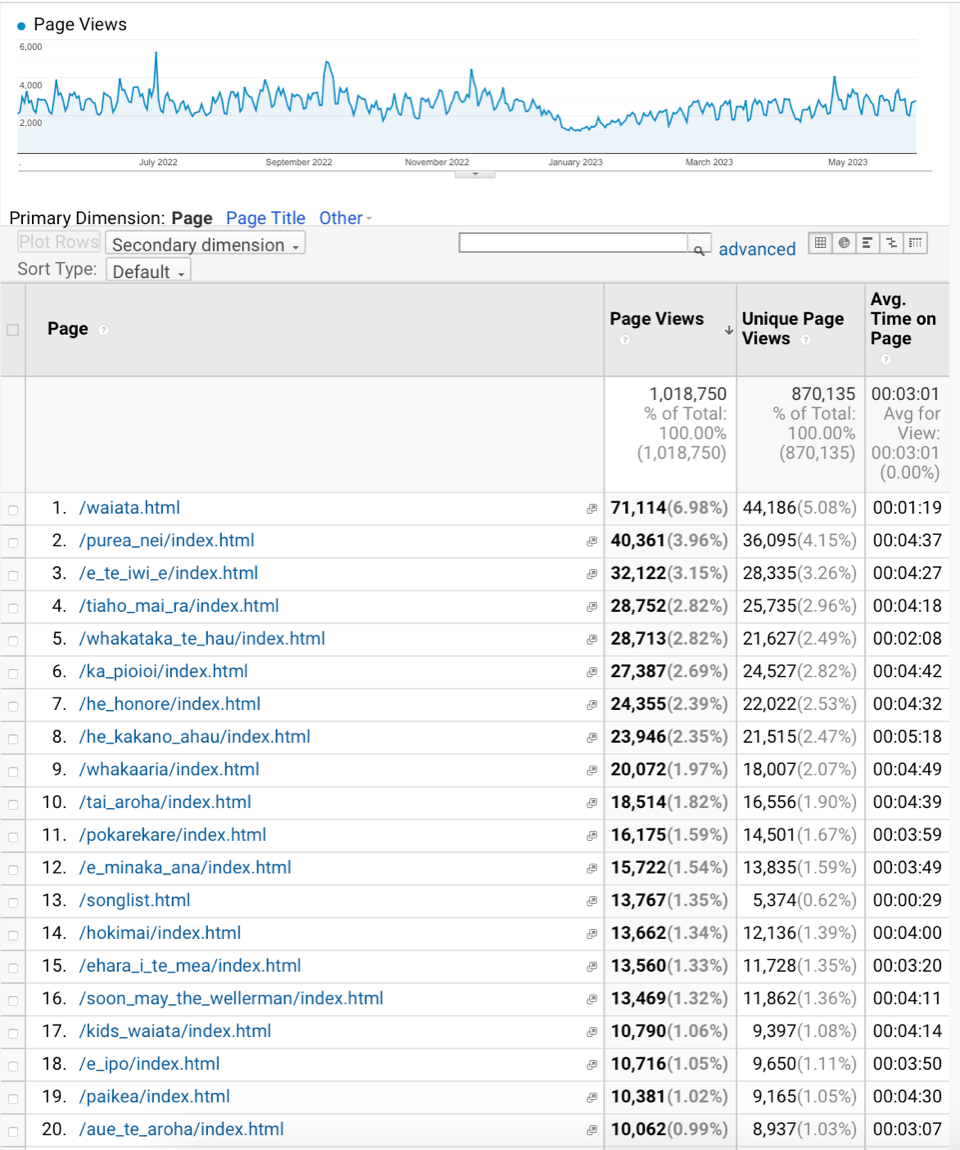Expand the Sort Type Default dropdown
960x1150 pixels.
(x=148, y=271)
